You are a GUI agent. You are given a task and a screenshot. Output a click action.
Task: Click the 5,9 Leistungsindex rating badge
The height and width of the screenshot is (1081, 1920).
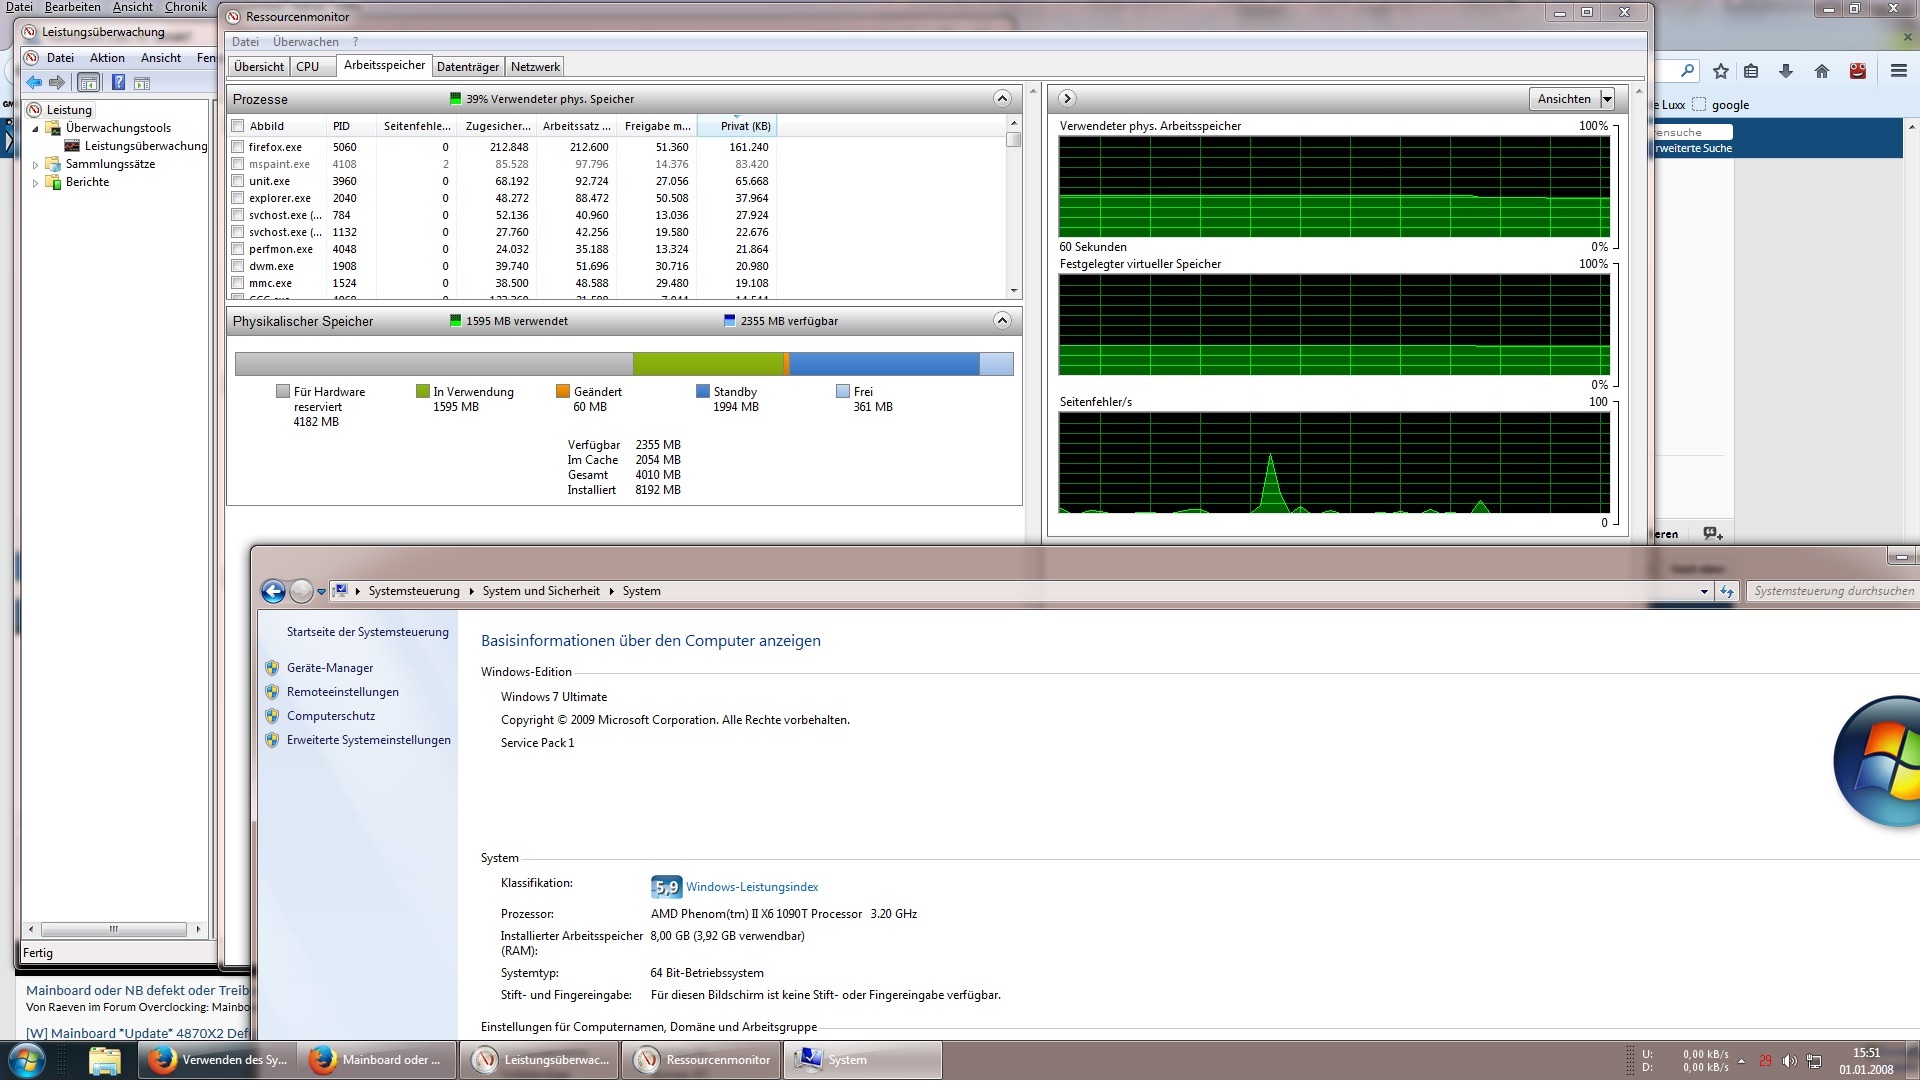(666, 887)
